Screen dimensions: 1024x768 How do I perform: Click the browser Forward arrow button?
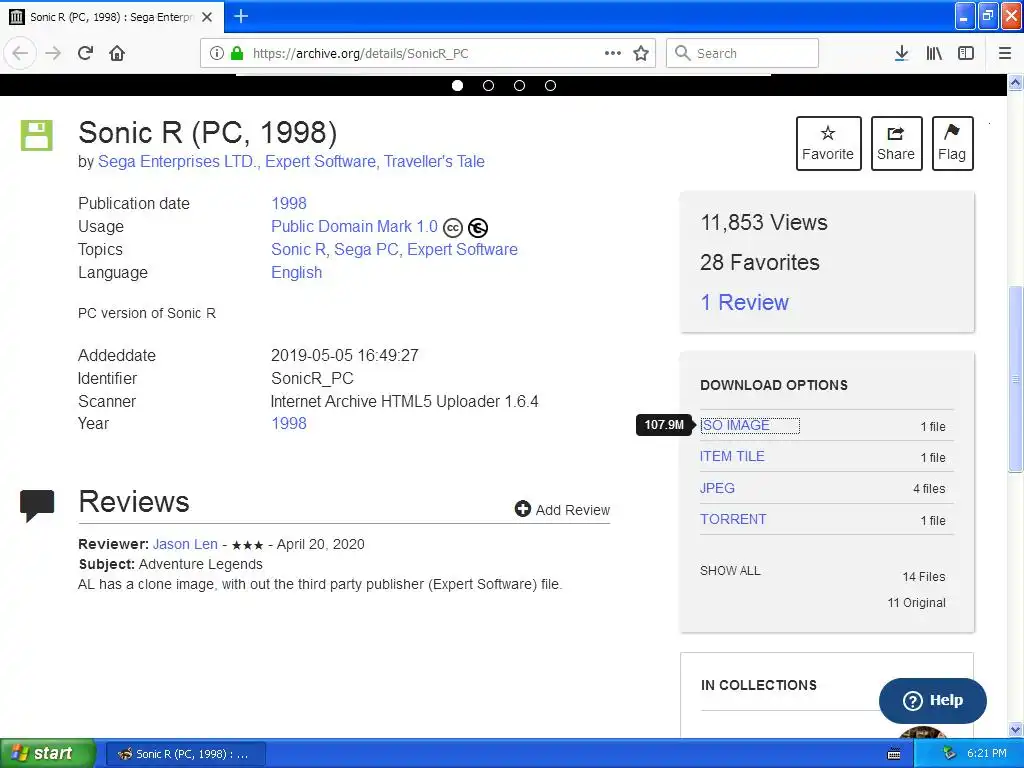(x=53, y=53)
